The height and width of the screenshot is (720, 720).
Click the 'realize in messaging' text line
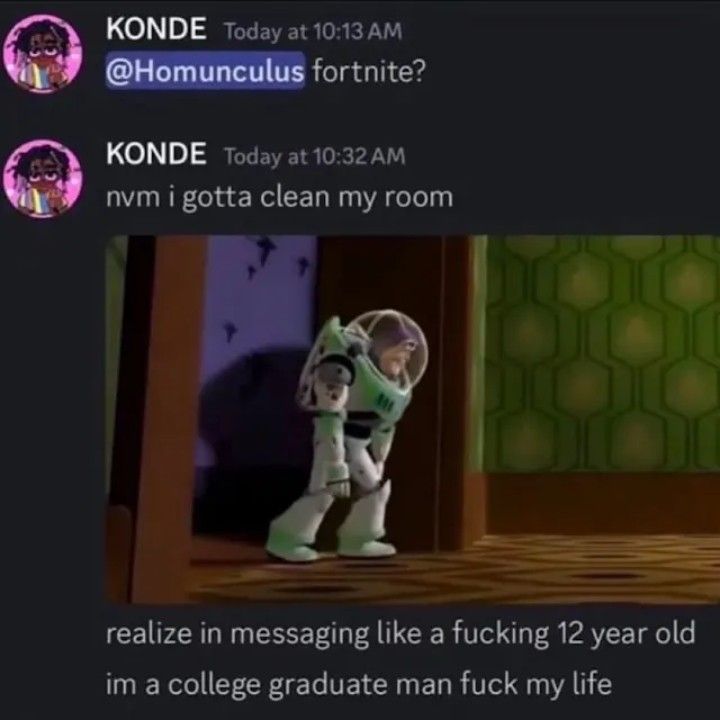[400, 634]
